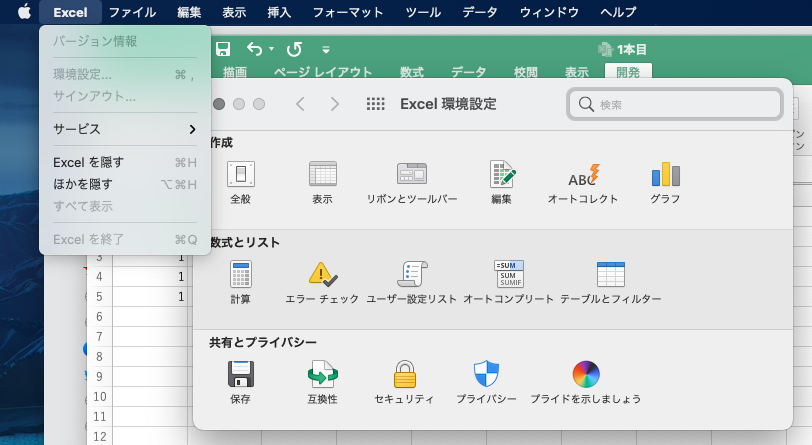This screenshot has height=445, width=812.
Task: Open the データ menu in menu bar
Action: (480, 12)
